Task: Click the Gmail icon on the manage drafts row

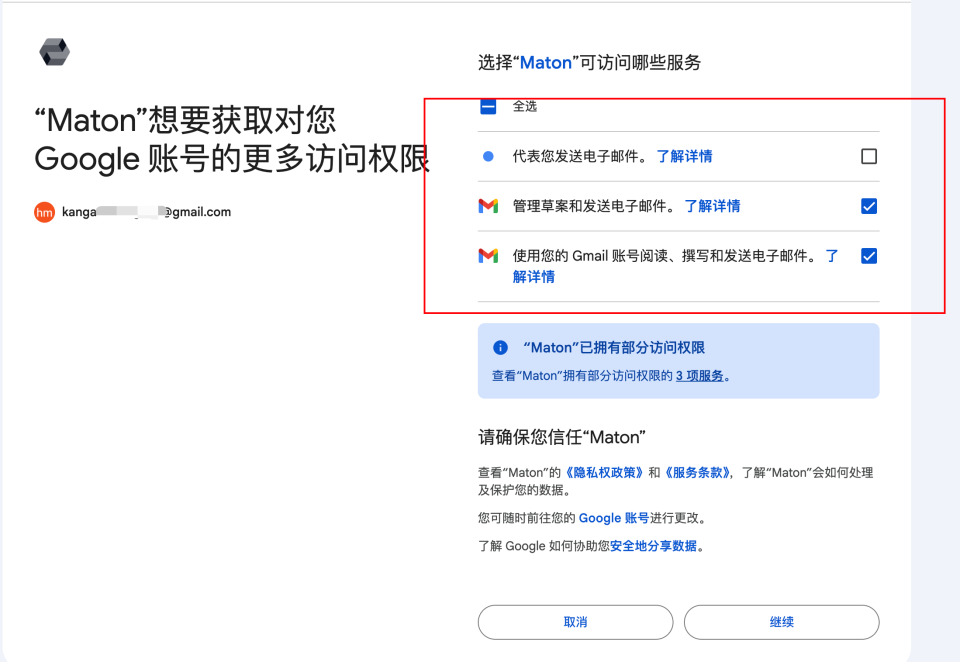Action: [x=488, y=206]
